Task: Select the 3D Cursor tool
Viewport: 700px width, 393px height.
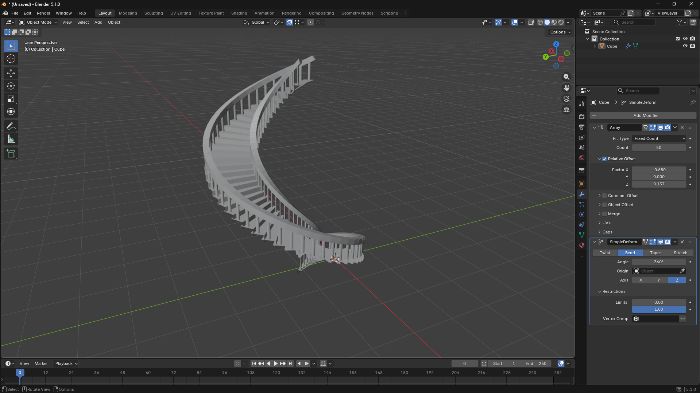Action: [11, 59]
